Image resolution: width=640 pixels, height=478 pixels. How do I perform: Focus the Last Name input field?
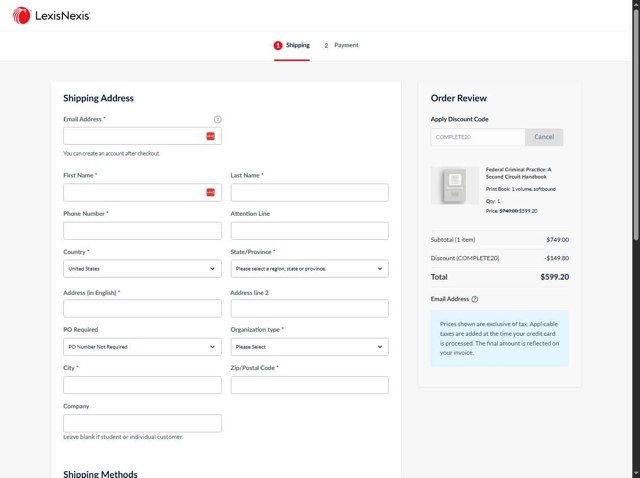point(309,192)
